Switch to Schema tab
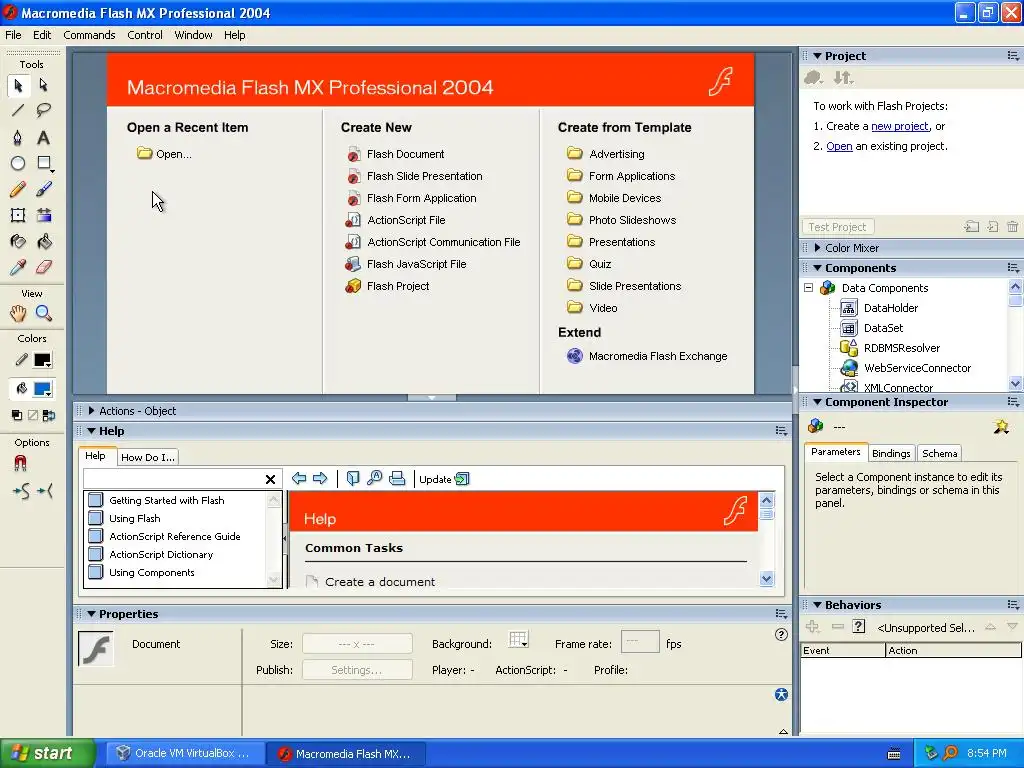 940,453
